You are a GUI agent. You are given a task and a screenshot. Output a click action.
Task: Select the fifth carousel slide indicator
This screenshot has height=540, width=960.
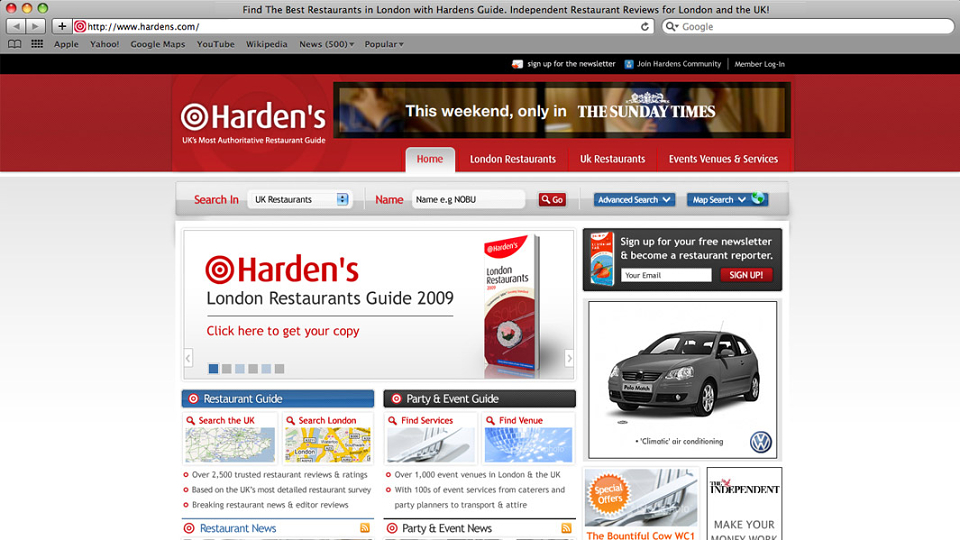tap(266, 369)
